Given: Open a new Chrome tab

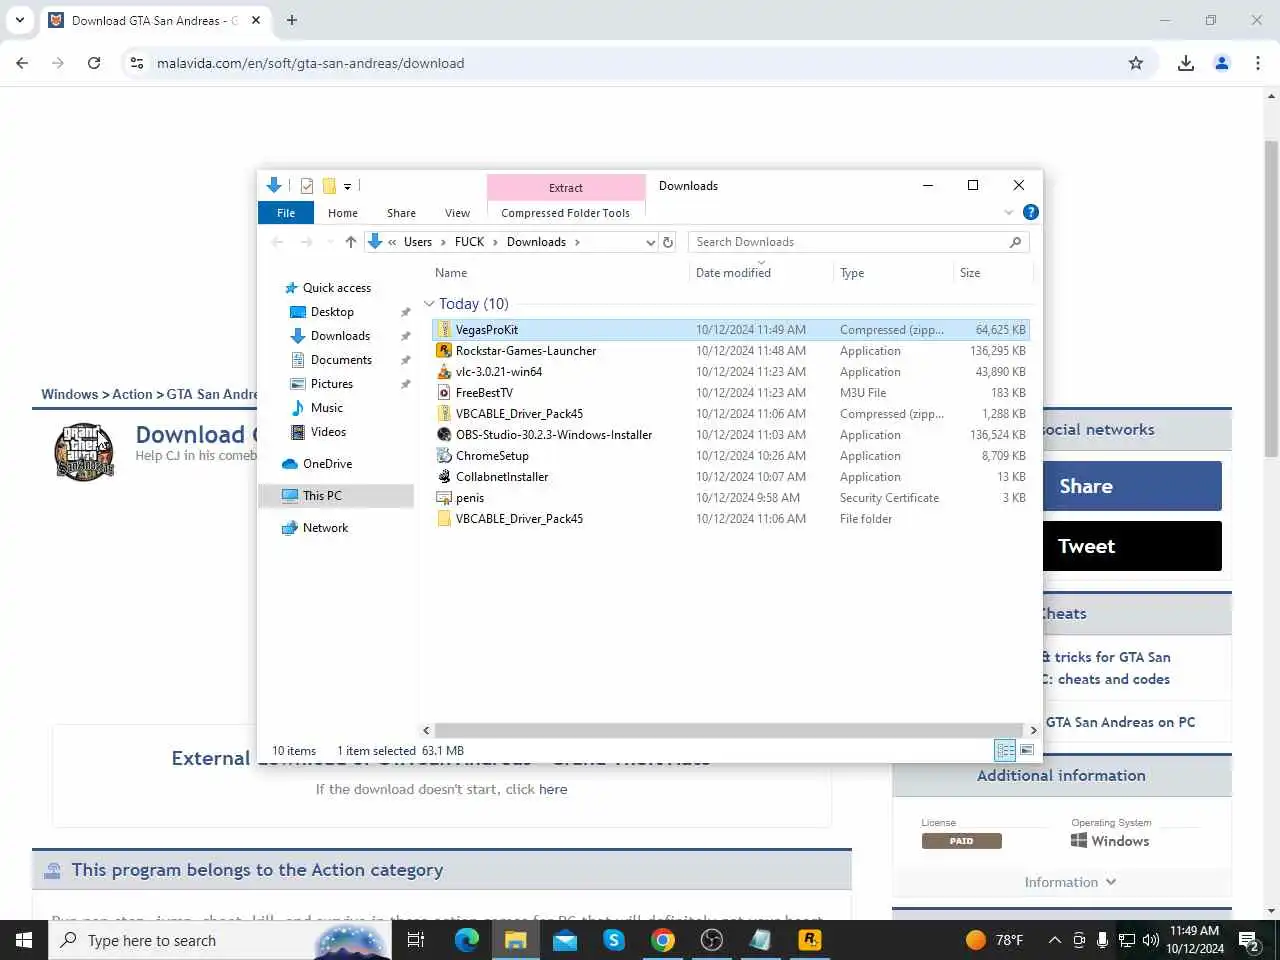Looking at the screenshot, I should [292, 20].
